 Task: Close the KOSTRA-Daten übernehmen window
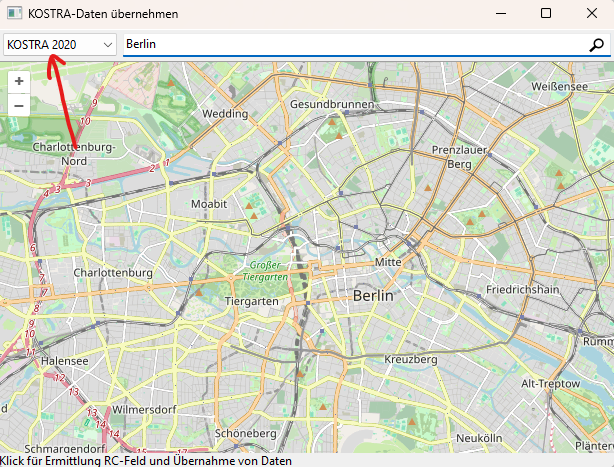click(591, 14)
